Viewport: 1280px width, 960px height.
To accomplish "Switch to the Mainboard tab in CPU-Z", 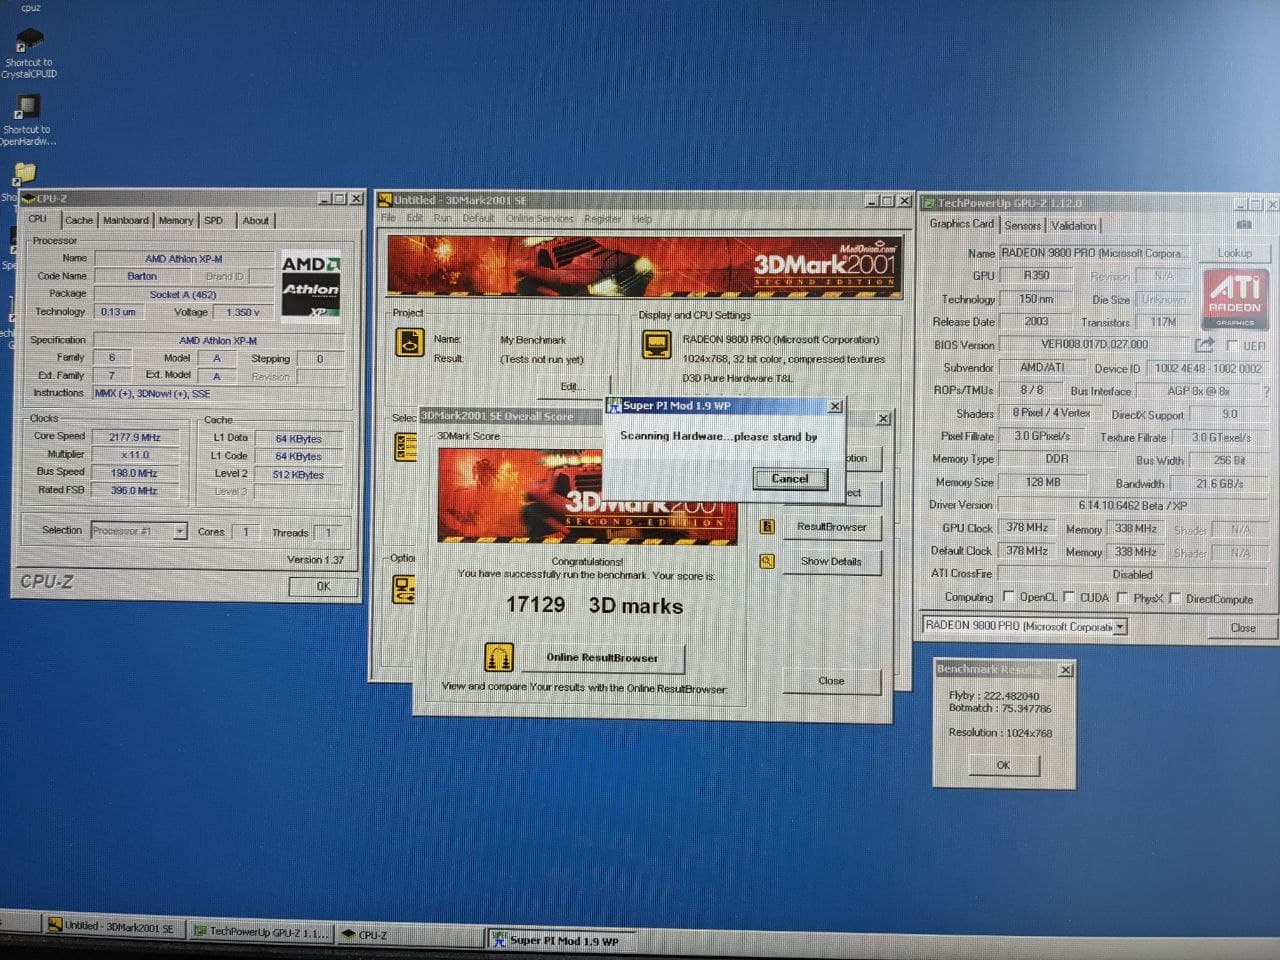I will tap(125, 220).
